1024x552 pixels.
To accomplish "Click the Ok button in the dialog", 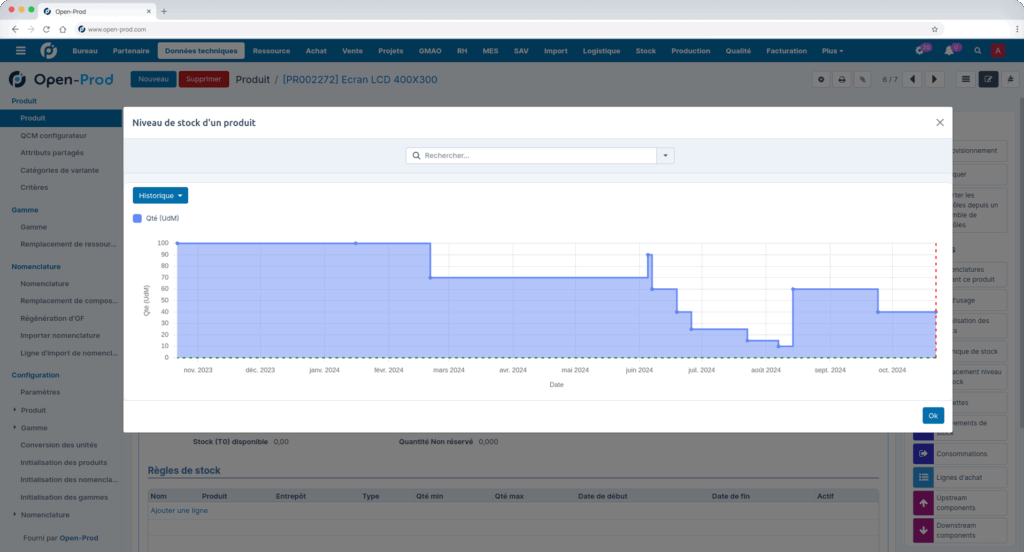I will (x=933, y=415).
